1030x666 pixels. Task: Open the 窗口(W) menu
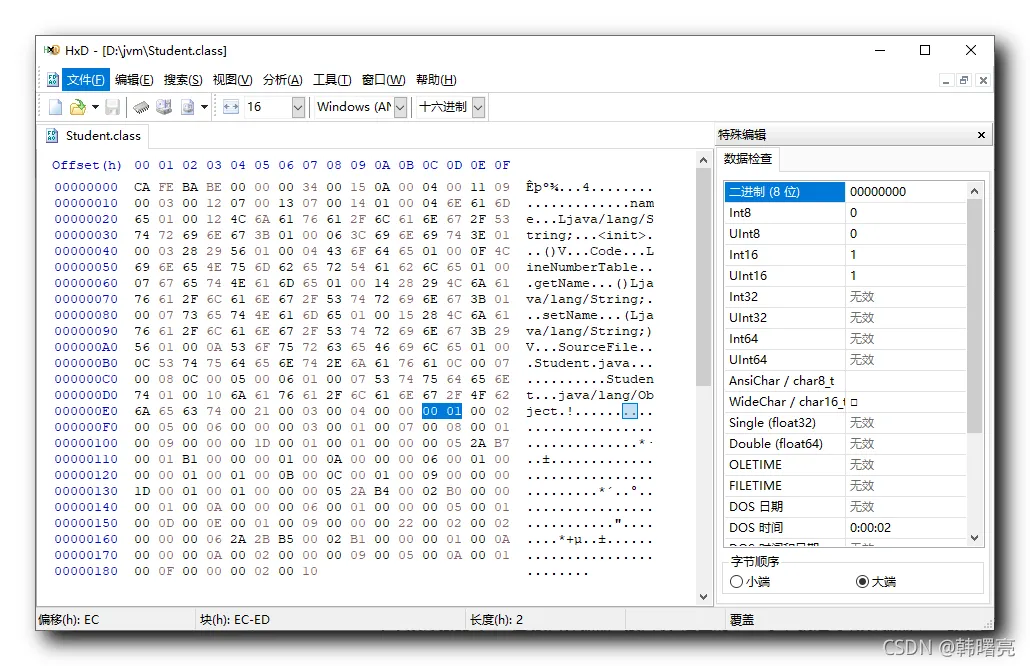point(384,80)
